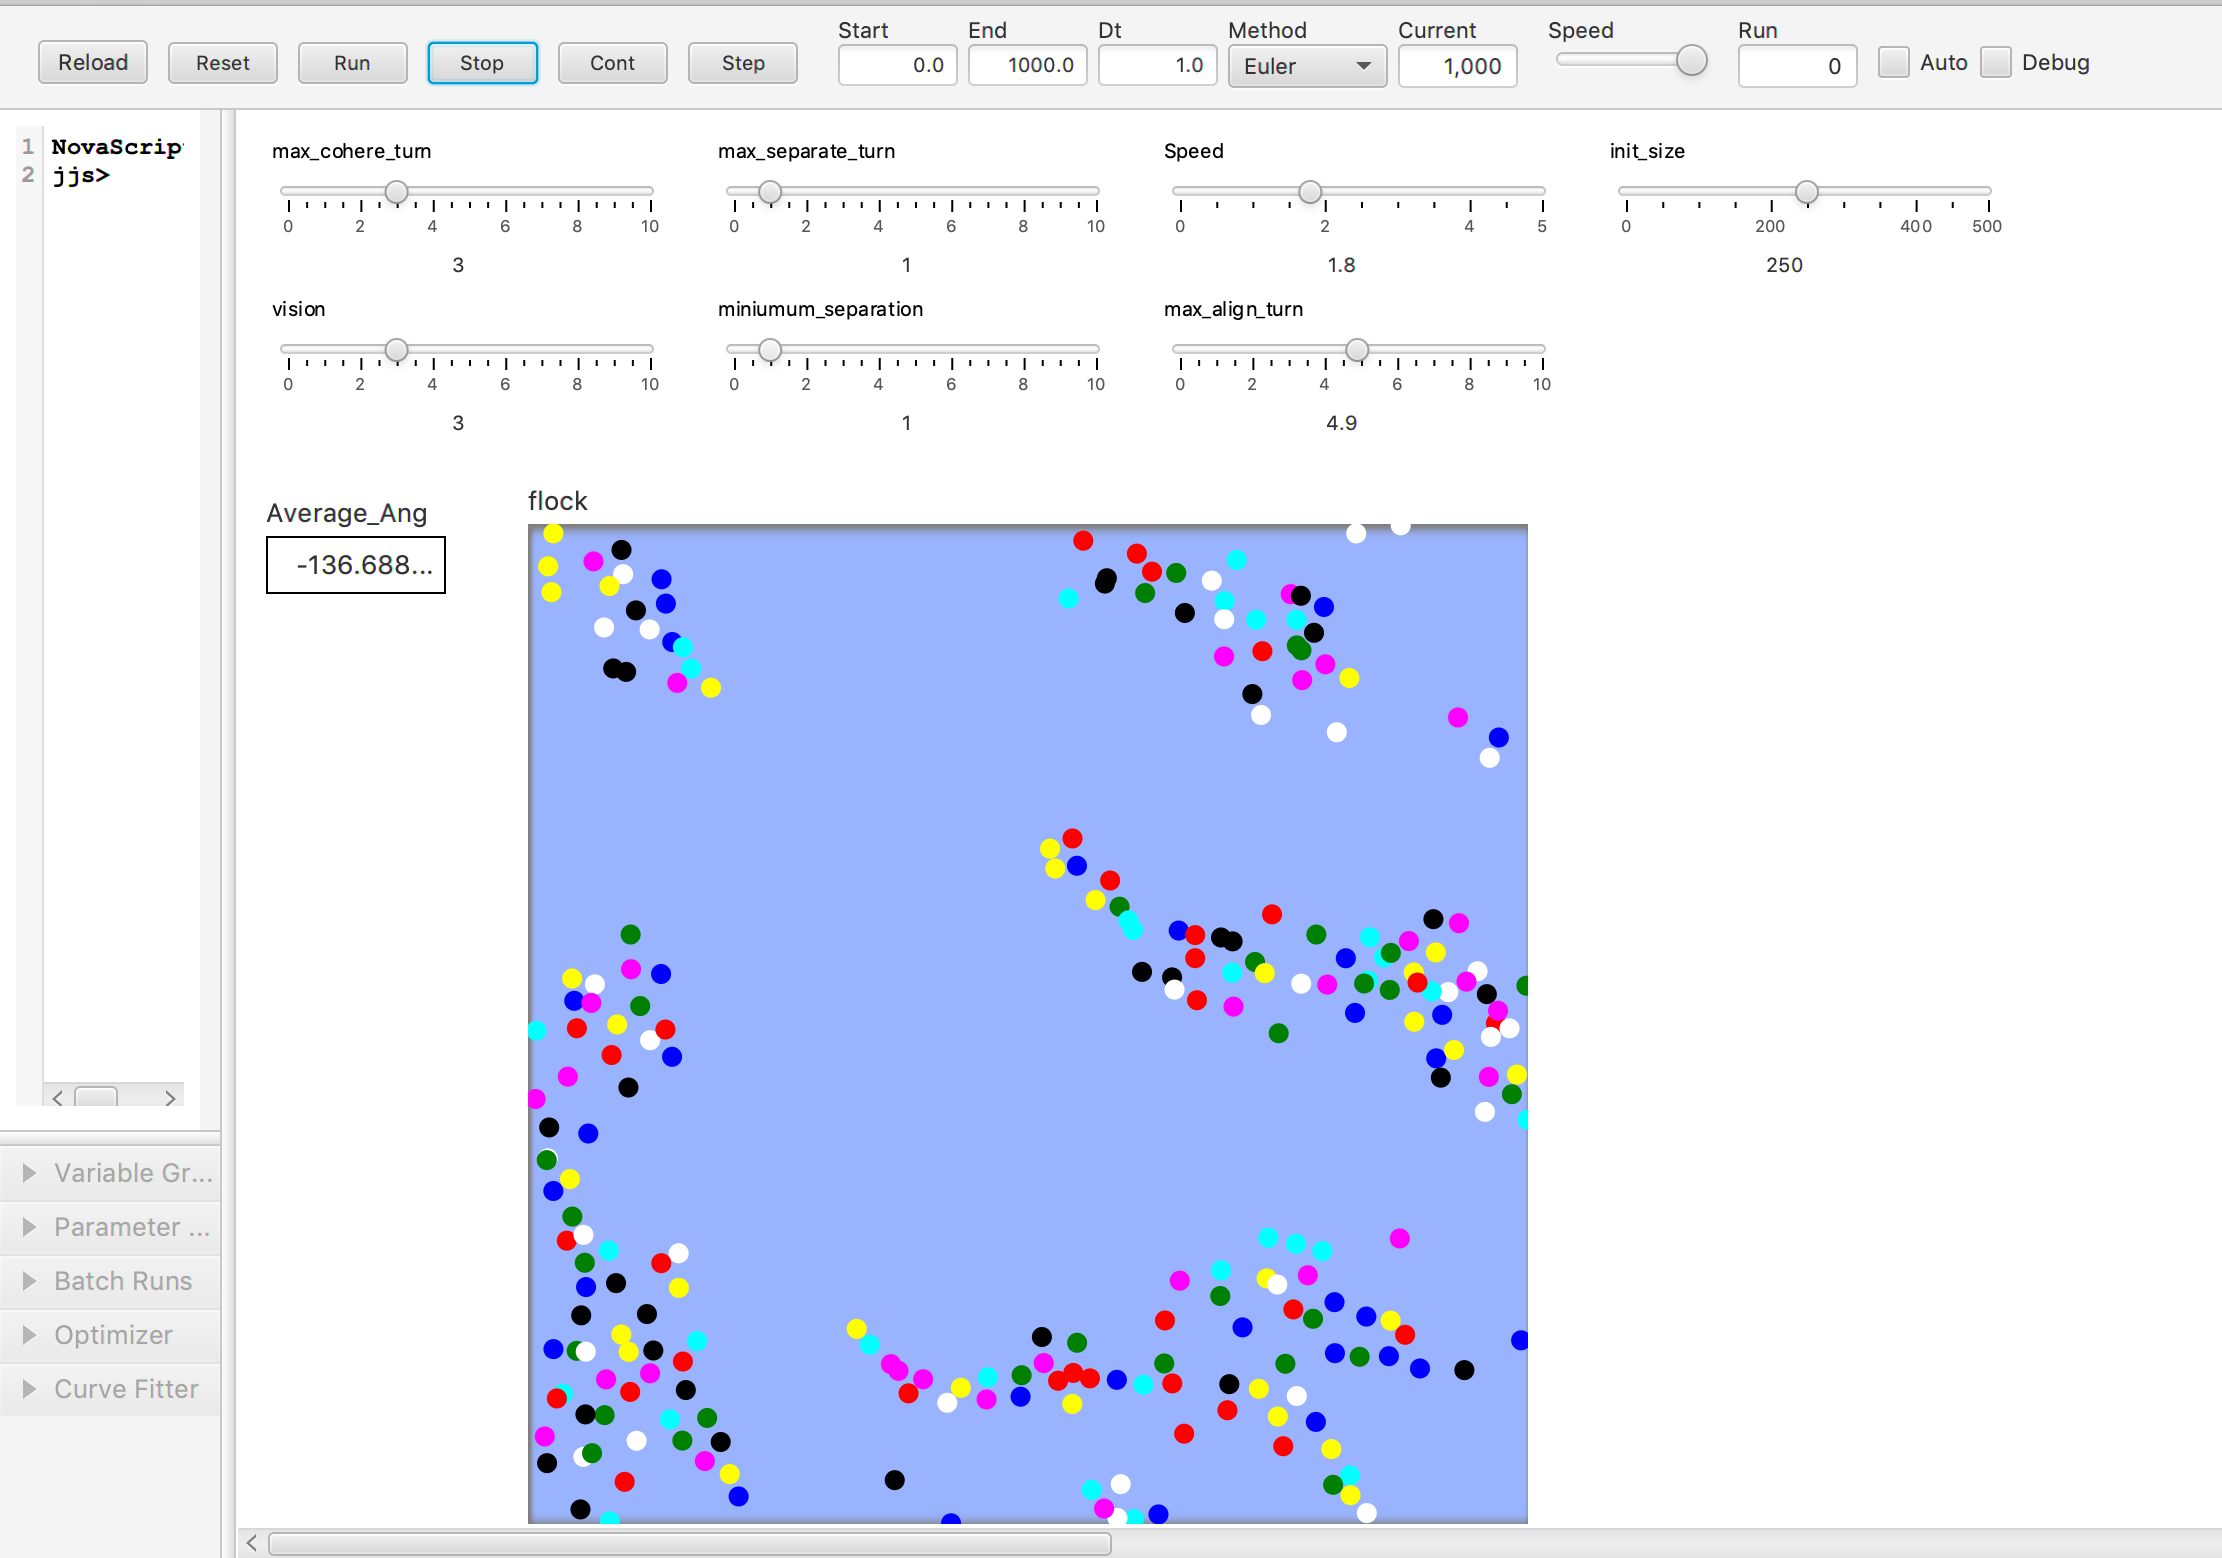
Task: Click the Start time input field
Action: (897, 66)
